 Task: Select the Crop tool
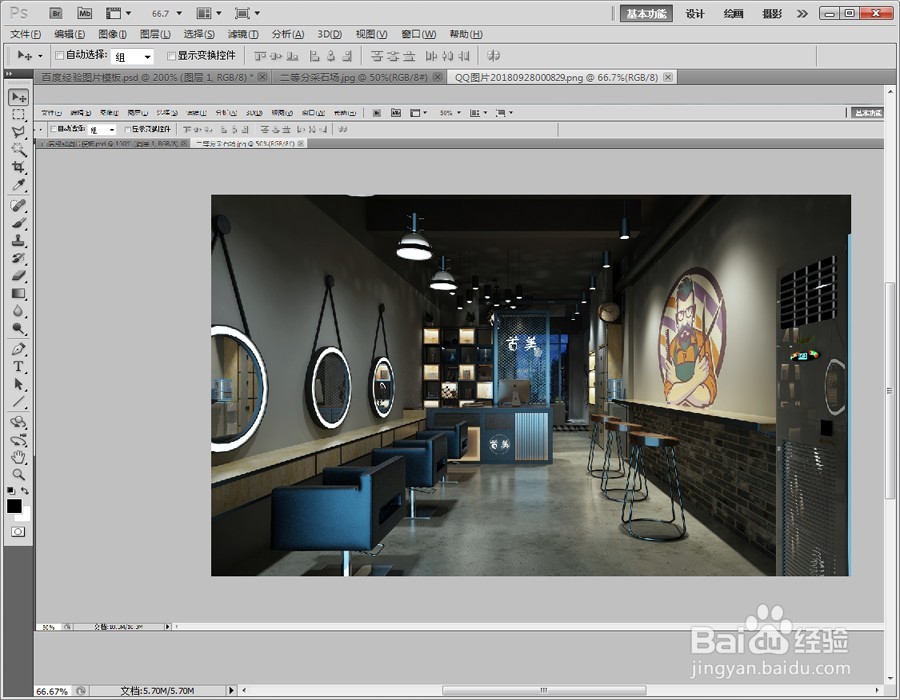coord(18,167)
